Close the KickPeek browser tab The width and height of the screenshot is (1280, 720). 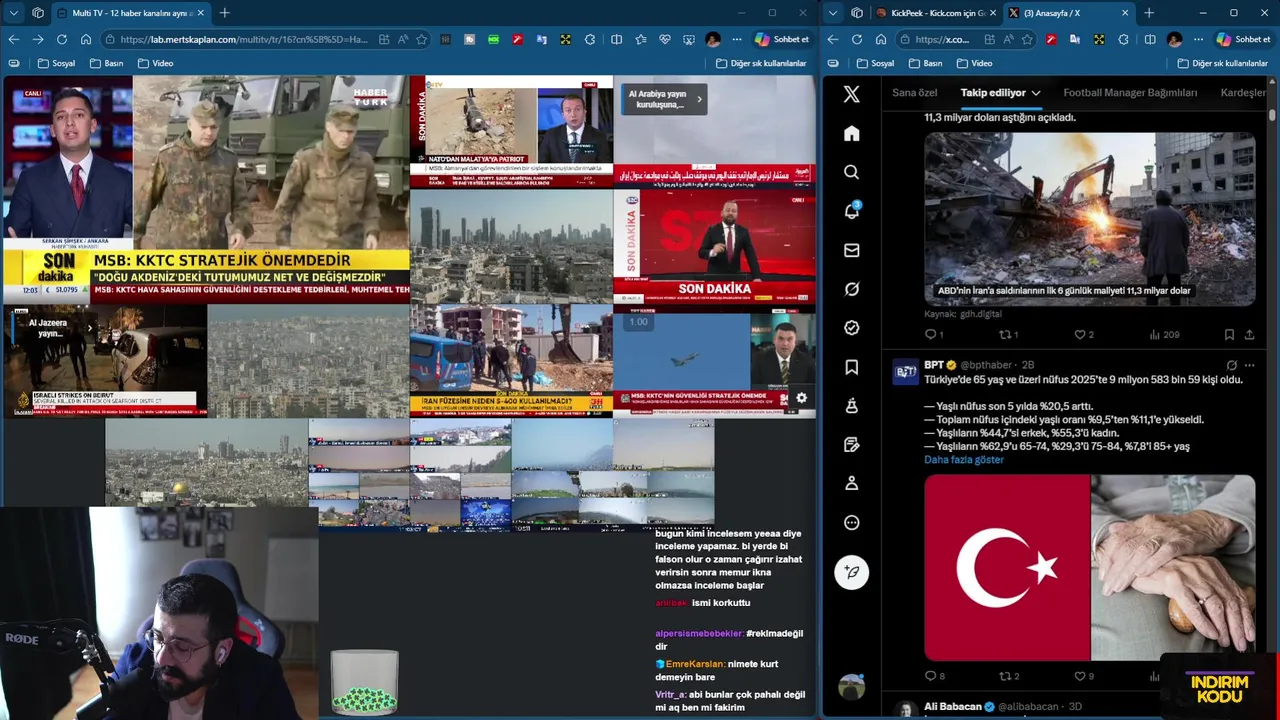[x=993, y=13]
